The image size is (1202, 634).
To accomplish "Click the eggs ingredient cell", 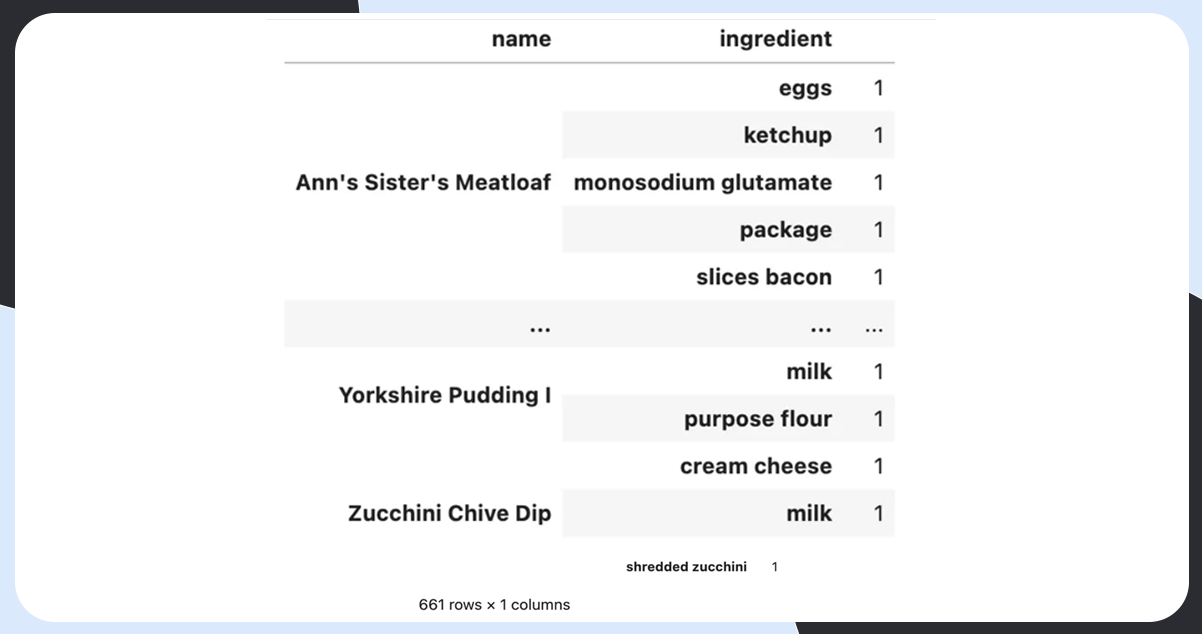I will pyautogui.click(x=805, y=88).
